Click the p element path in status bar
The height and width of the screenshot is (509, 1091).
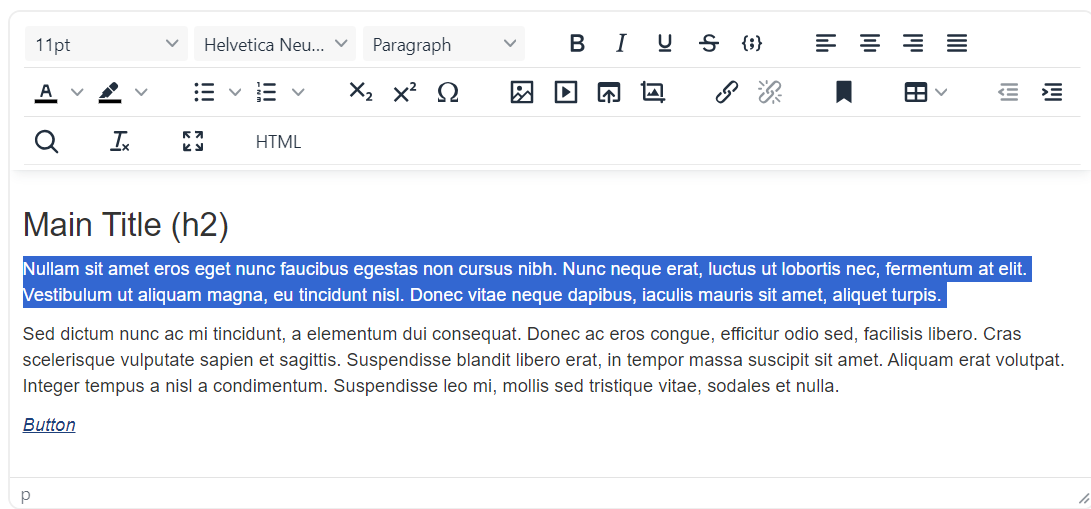(26, 495)
